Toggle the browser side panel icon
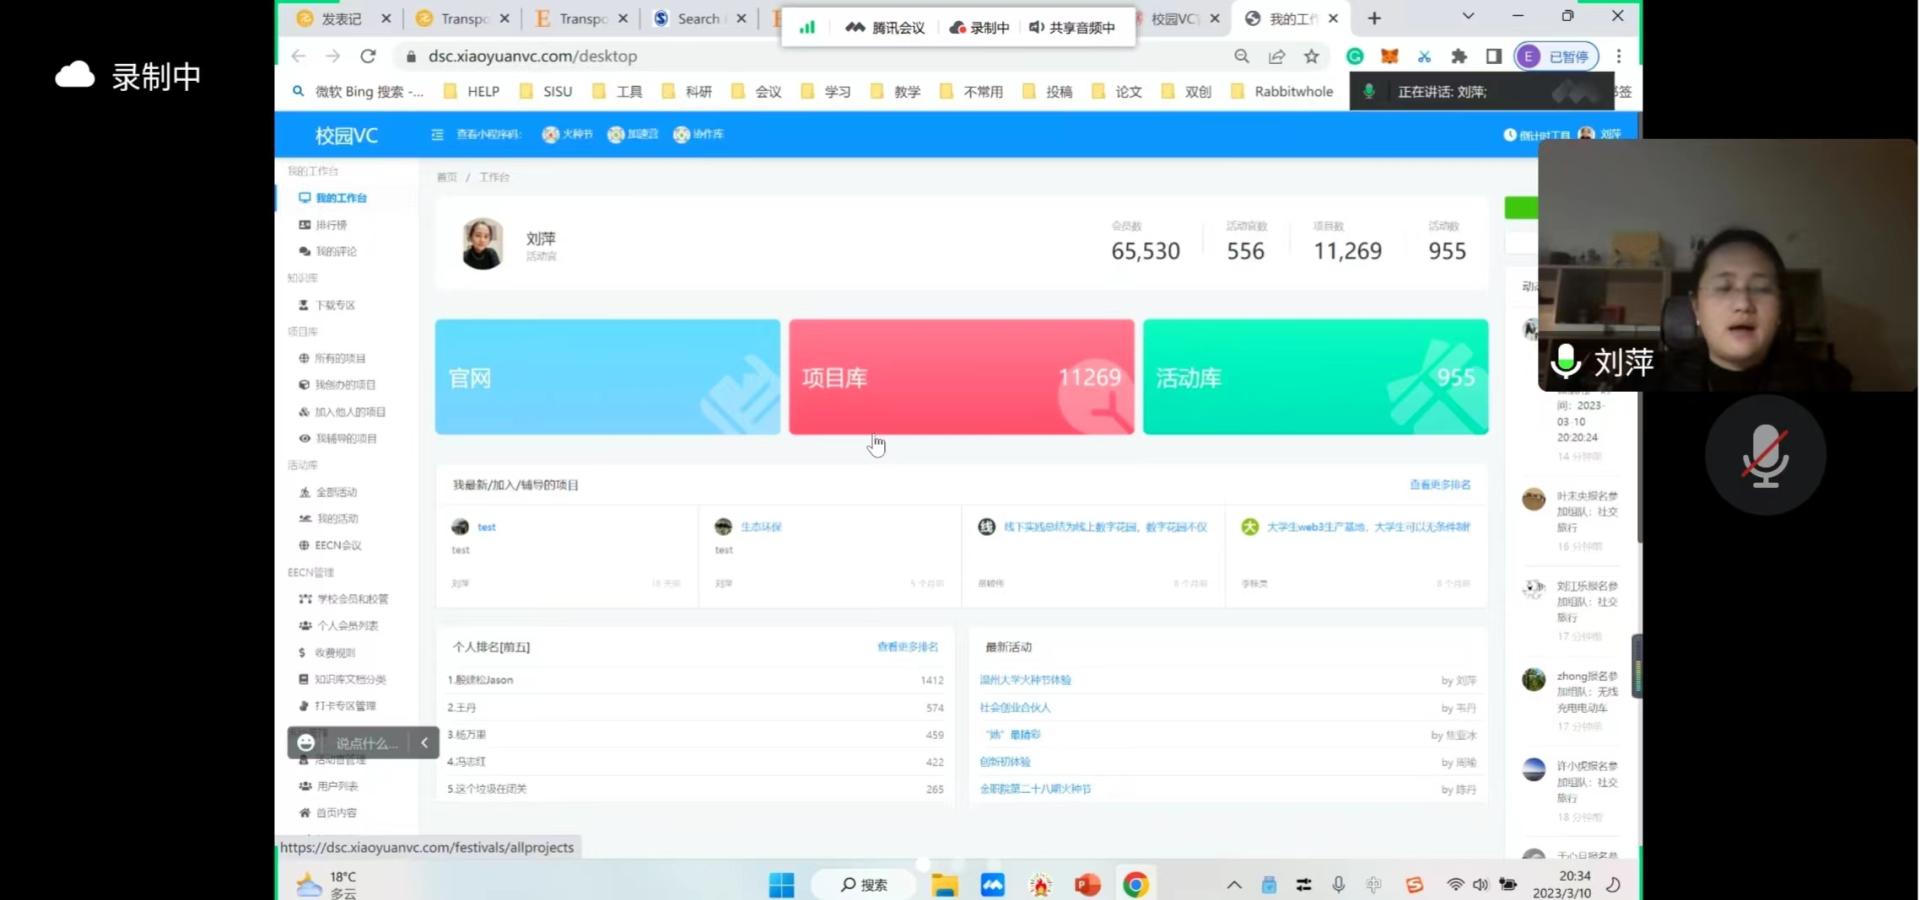The height and width of the screenshot is (900, 1920). coord(1493,57)
